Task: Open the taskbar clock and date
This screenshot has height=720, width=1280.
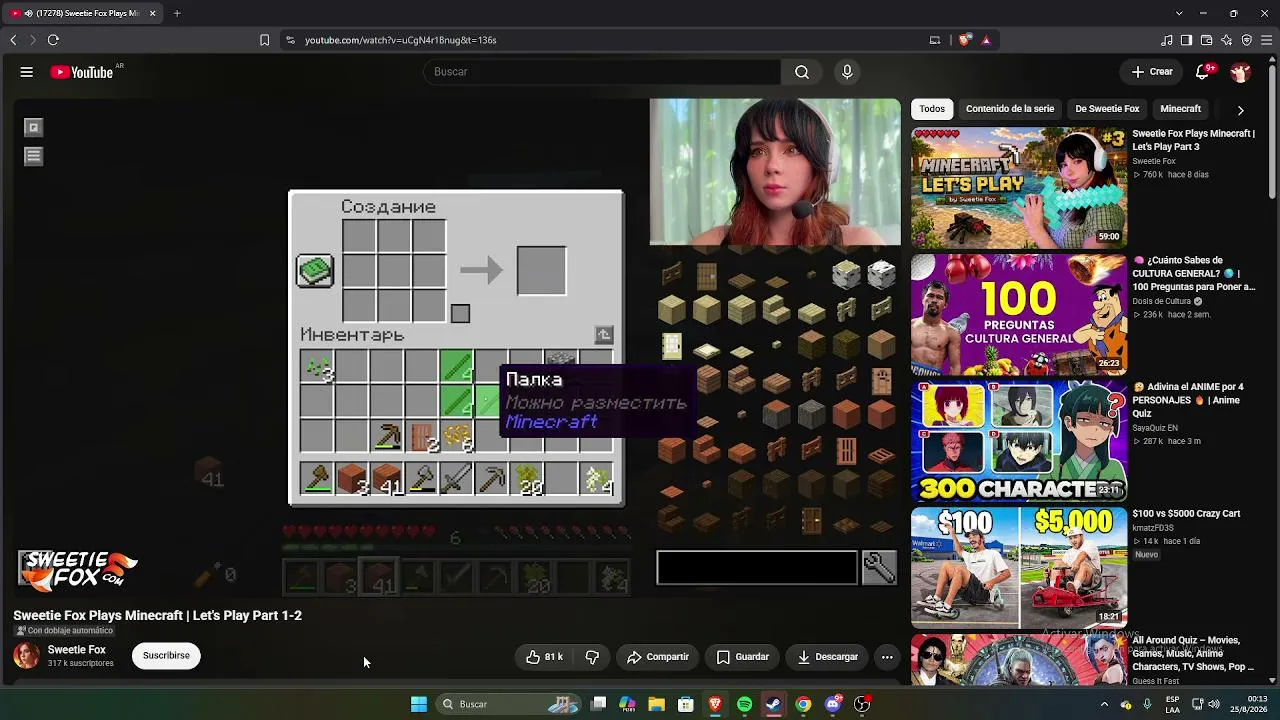Action: point(1249,704)
